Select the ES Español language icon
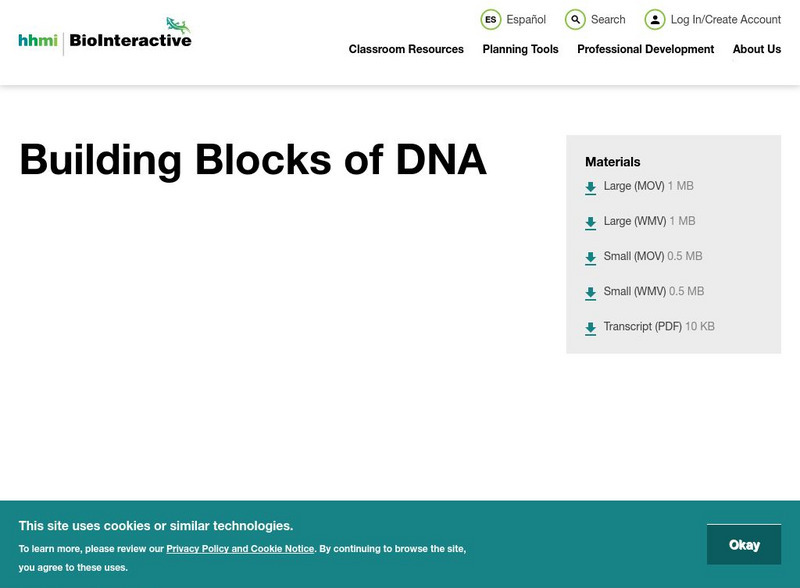The height and width of the screenshot is (588, 800). pyautogui.click(x=491, y=19)
